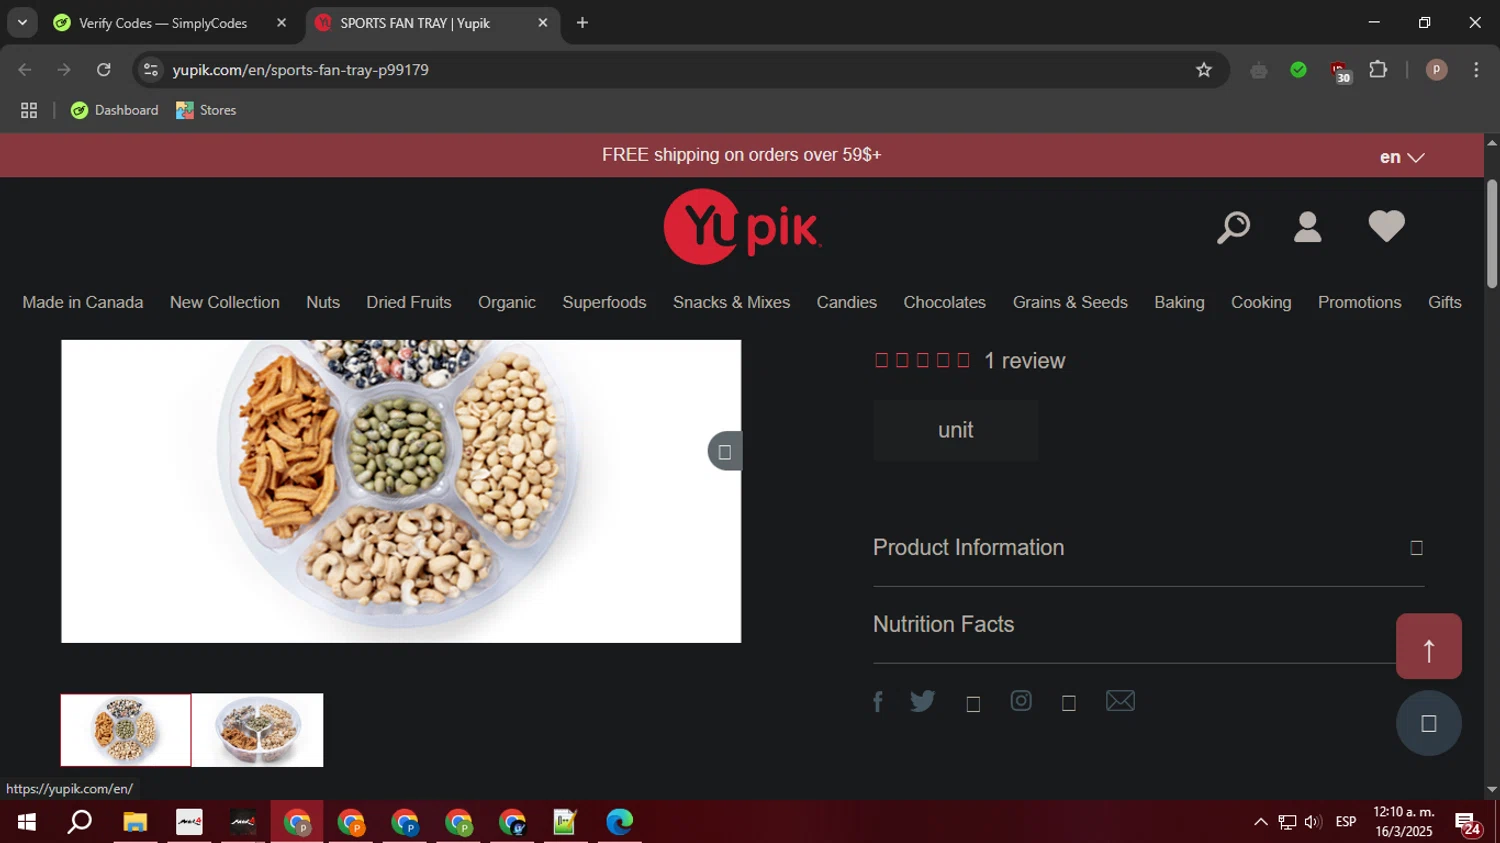Share product on Facebook

point(878,702)
